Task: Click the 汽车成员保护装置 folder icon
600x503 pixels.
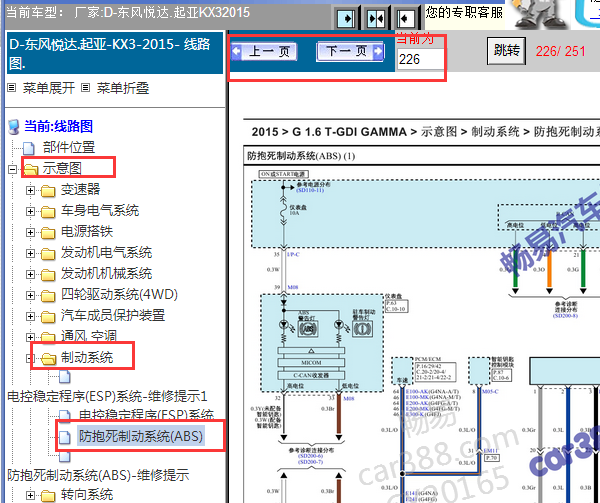Action: pos(48,317)
